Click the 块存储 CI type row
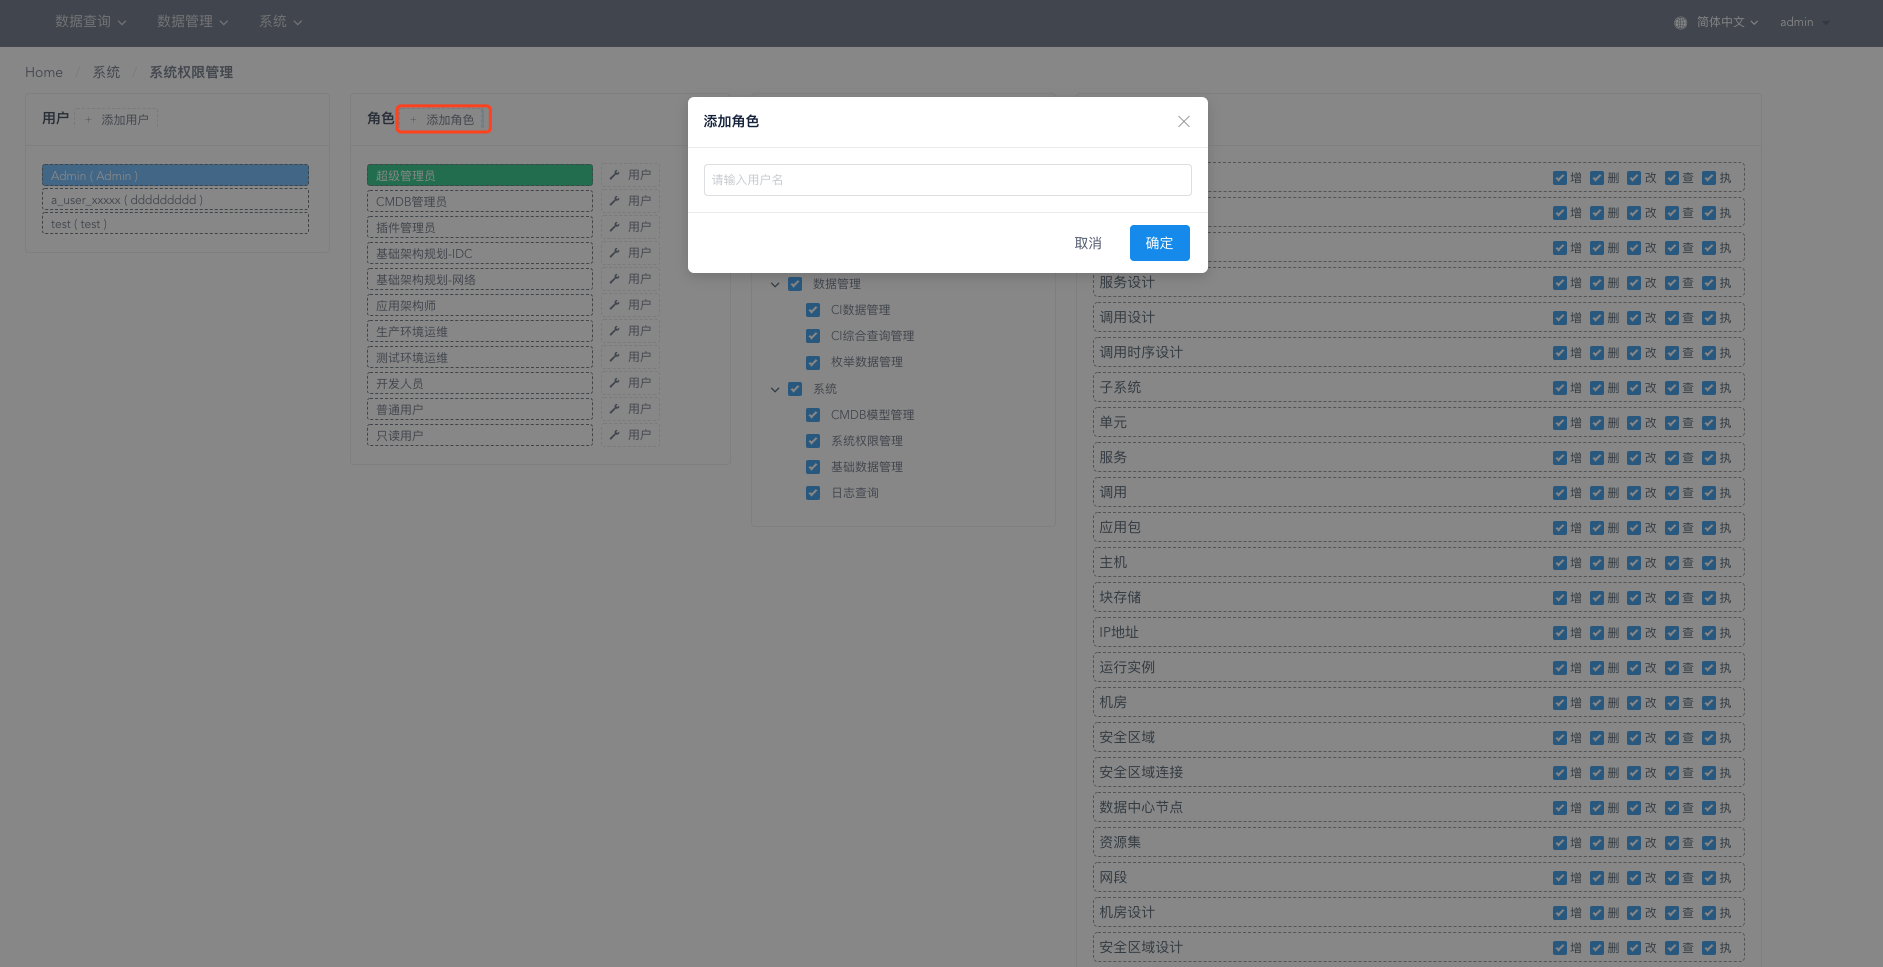Screen dimensions: 1883x967 (1419, 598)
